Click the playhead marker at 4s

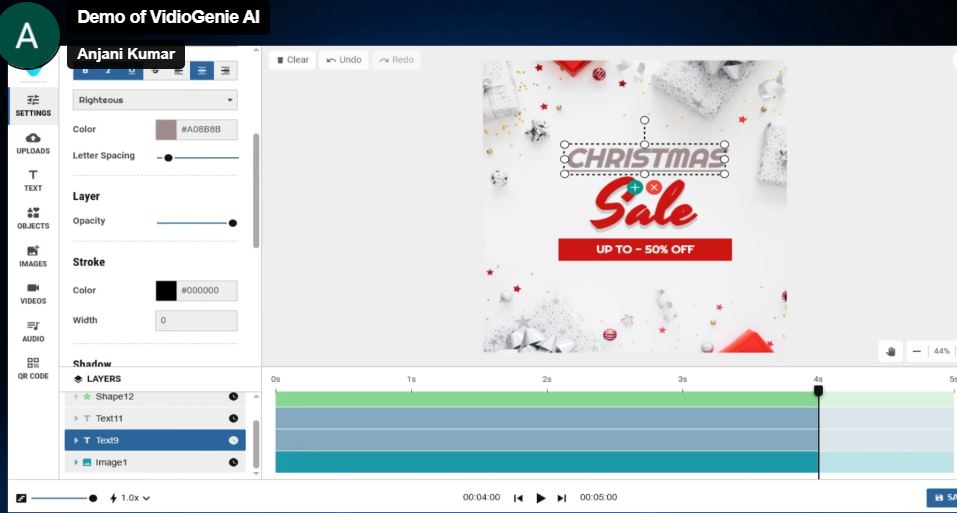[x=818, y=390]
